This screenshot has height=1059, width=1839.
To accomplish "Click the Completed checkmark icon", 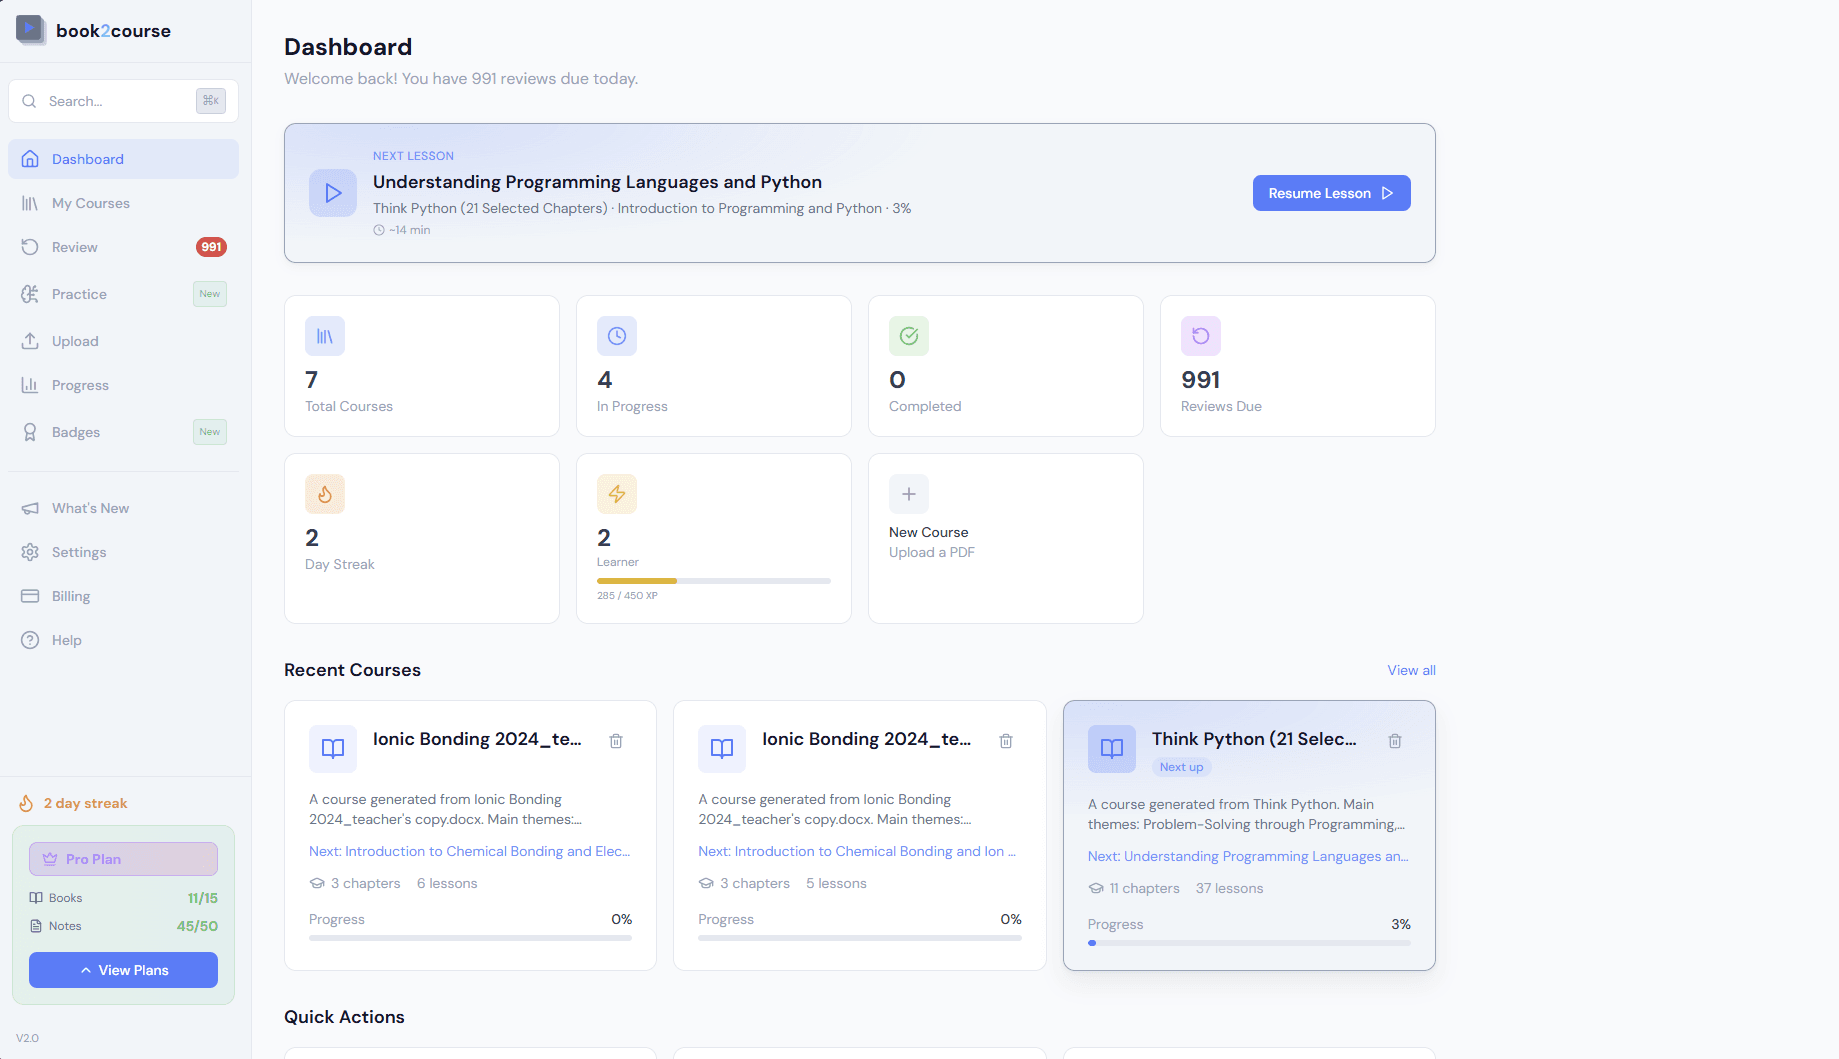I will pyautogui.click(x=908, y=336).
